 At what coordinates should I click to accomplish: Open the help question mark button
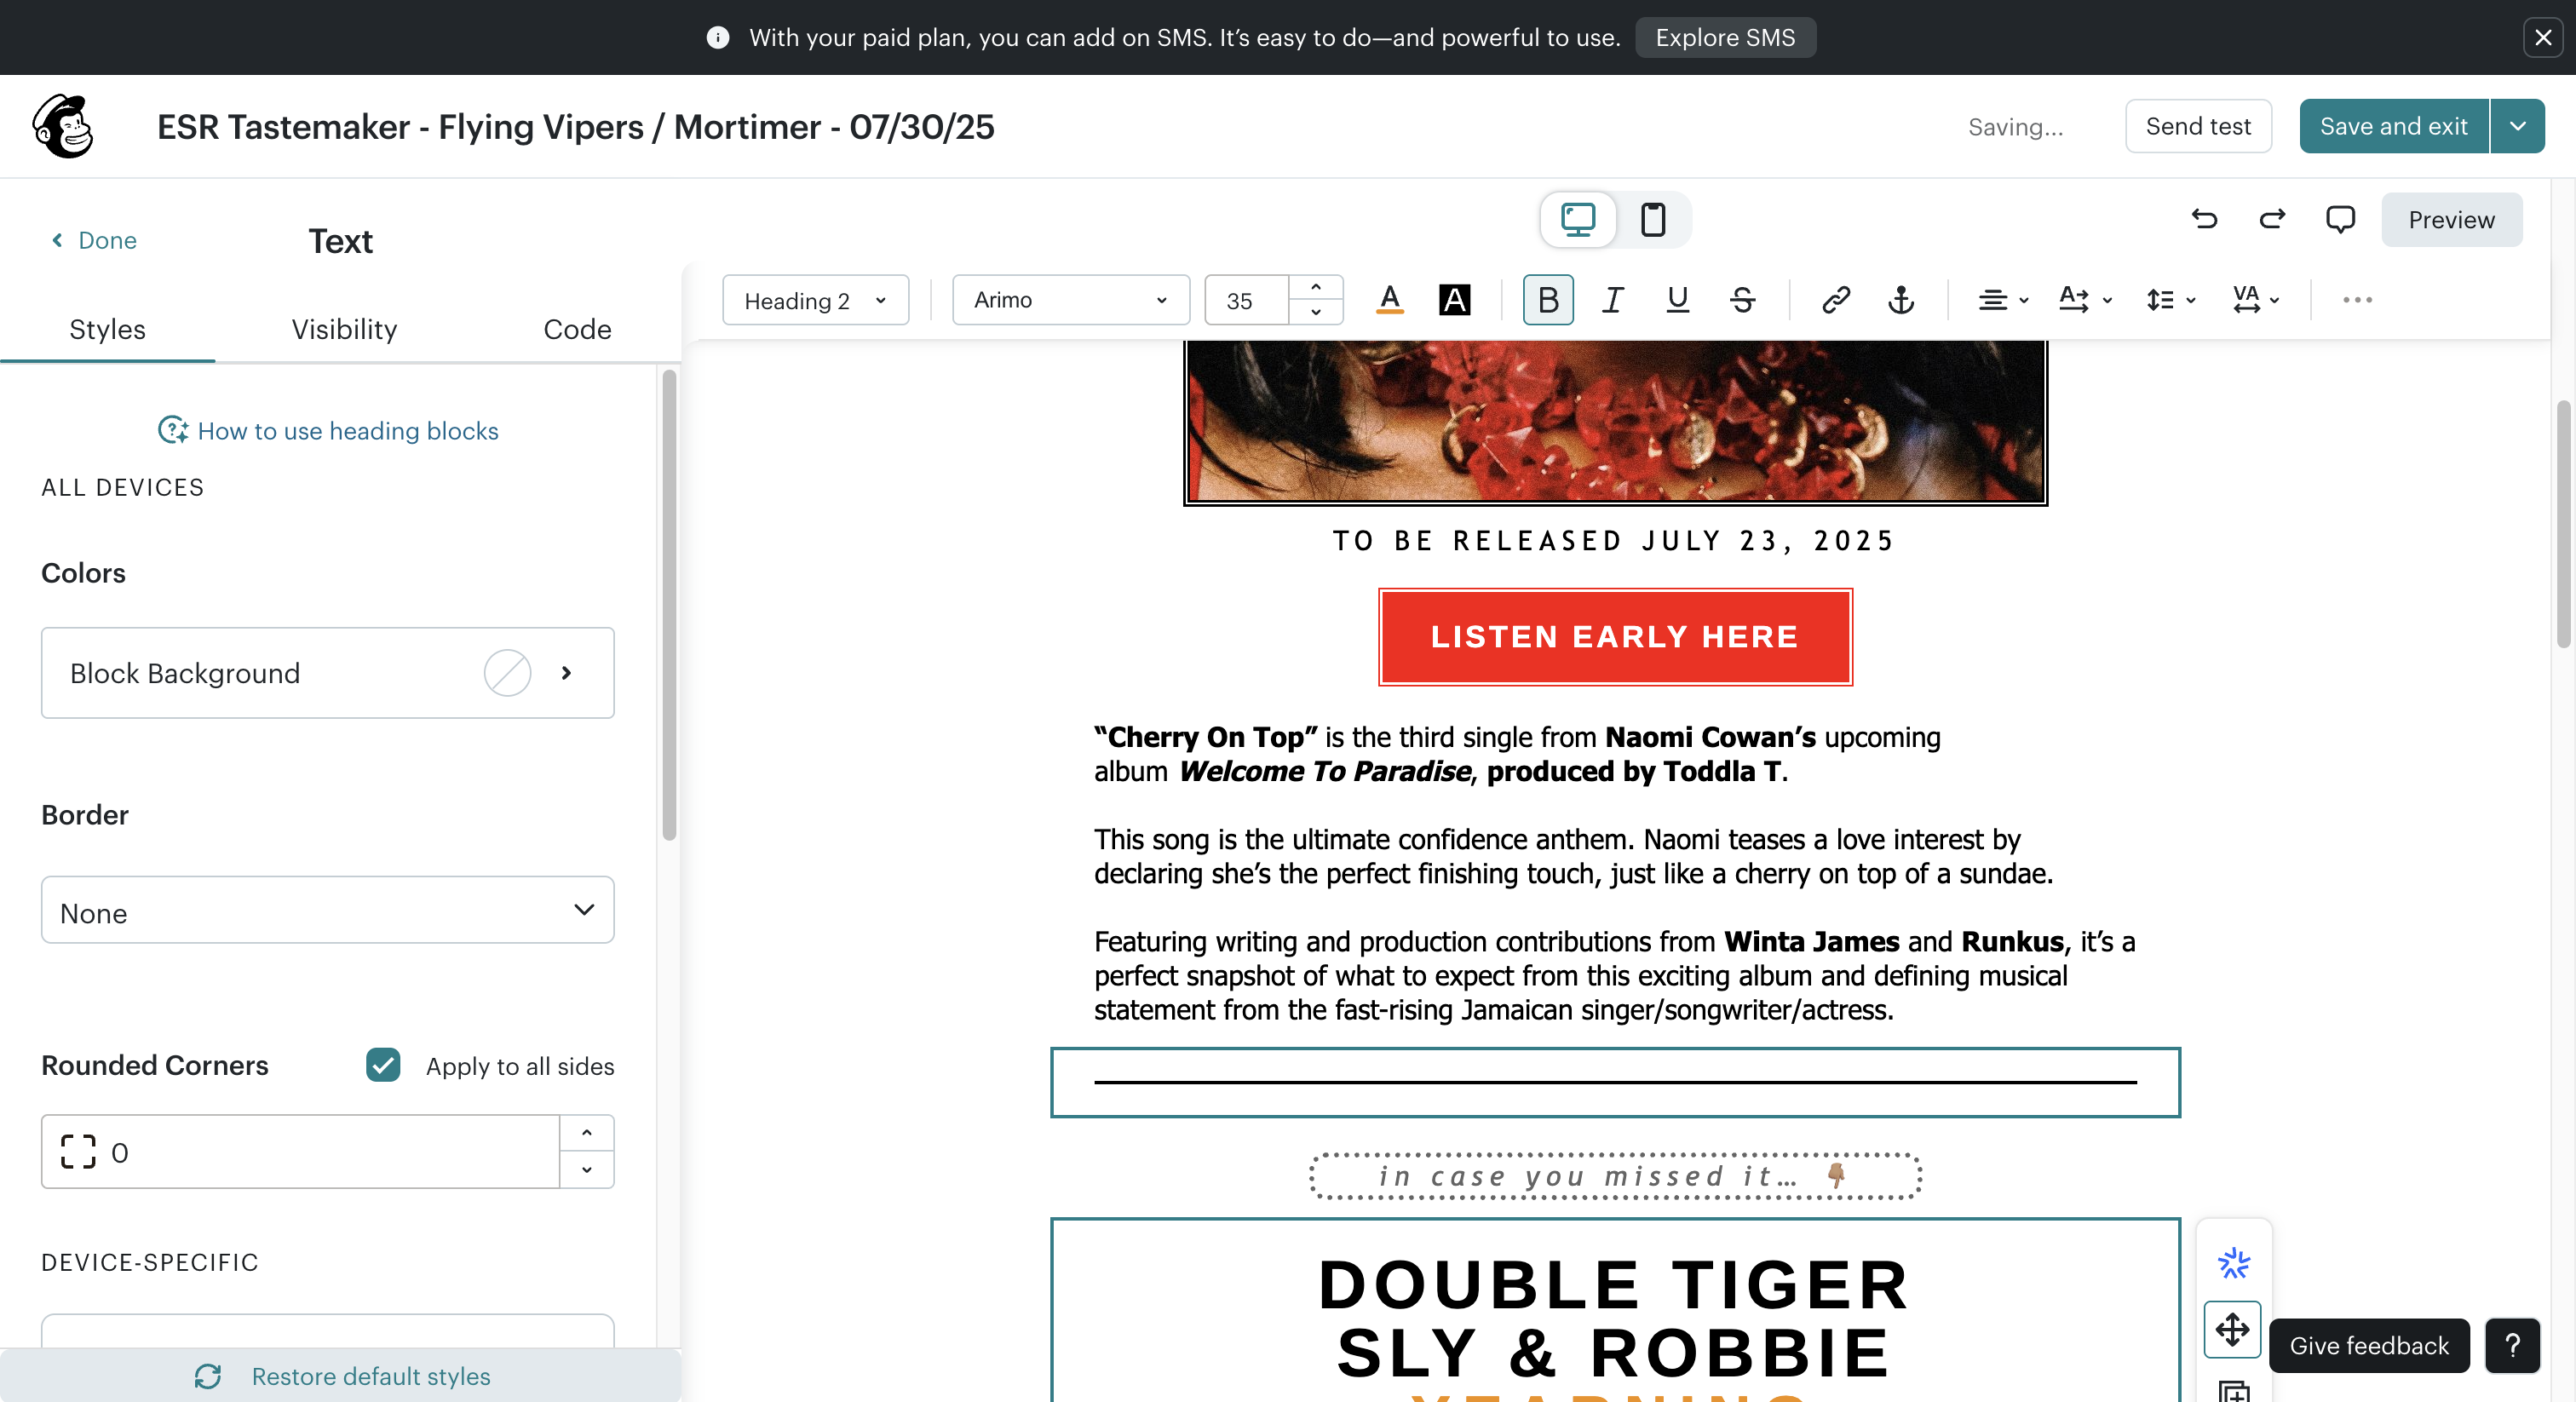2512,1345
